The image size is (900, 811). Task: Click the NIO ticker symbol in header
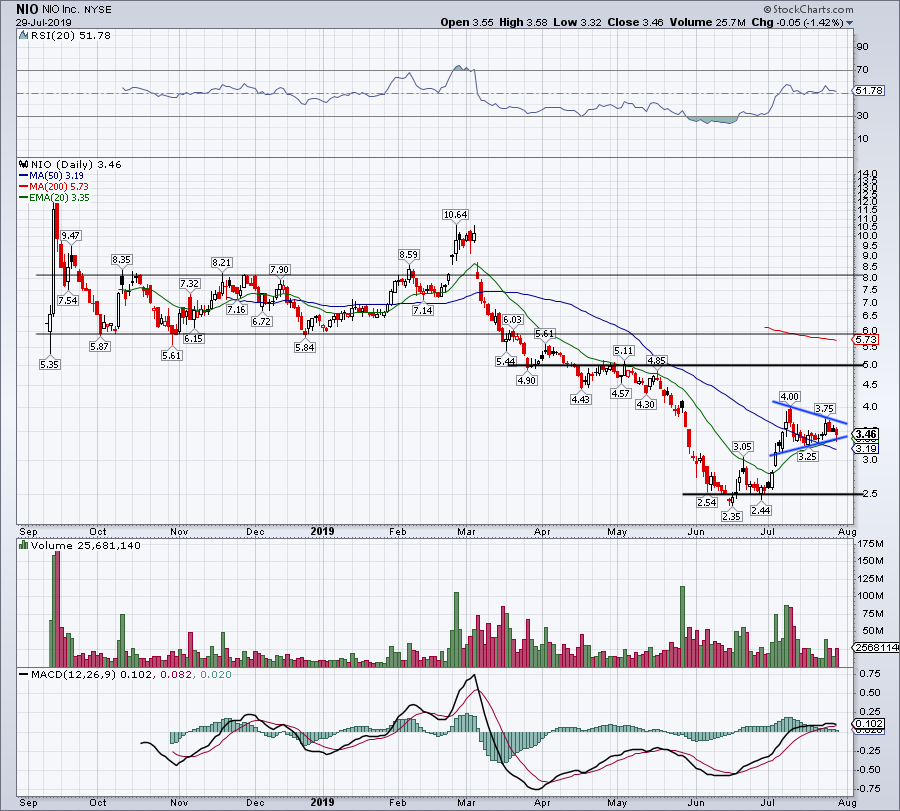[x=27, y=9]
